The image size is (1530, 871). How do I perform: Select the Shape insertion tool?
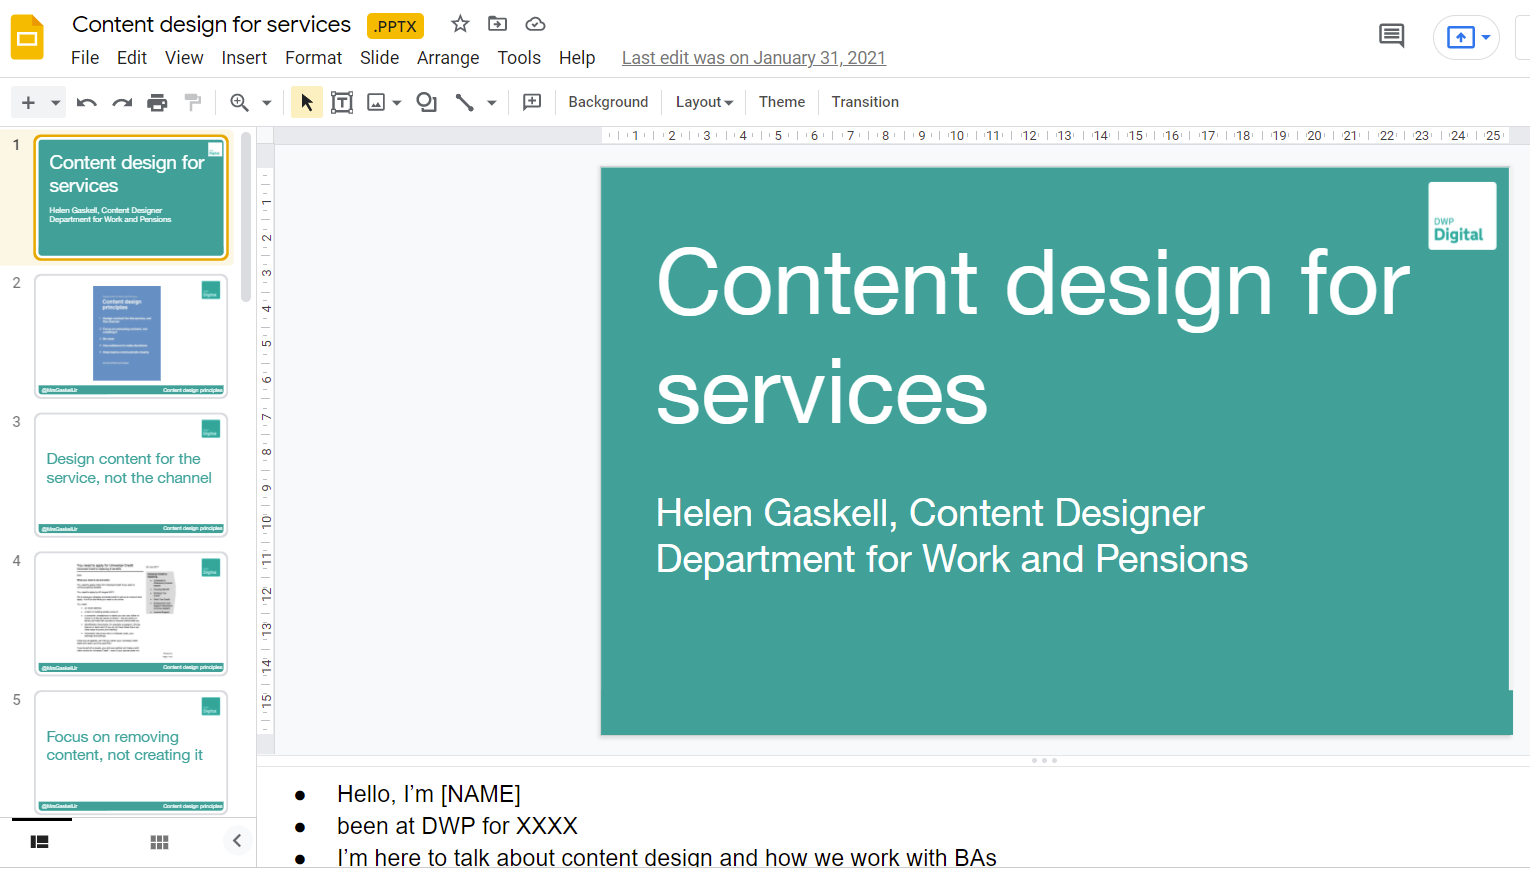pyautogui.click(x=426, y=101)
